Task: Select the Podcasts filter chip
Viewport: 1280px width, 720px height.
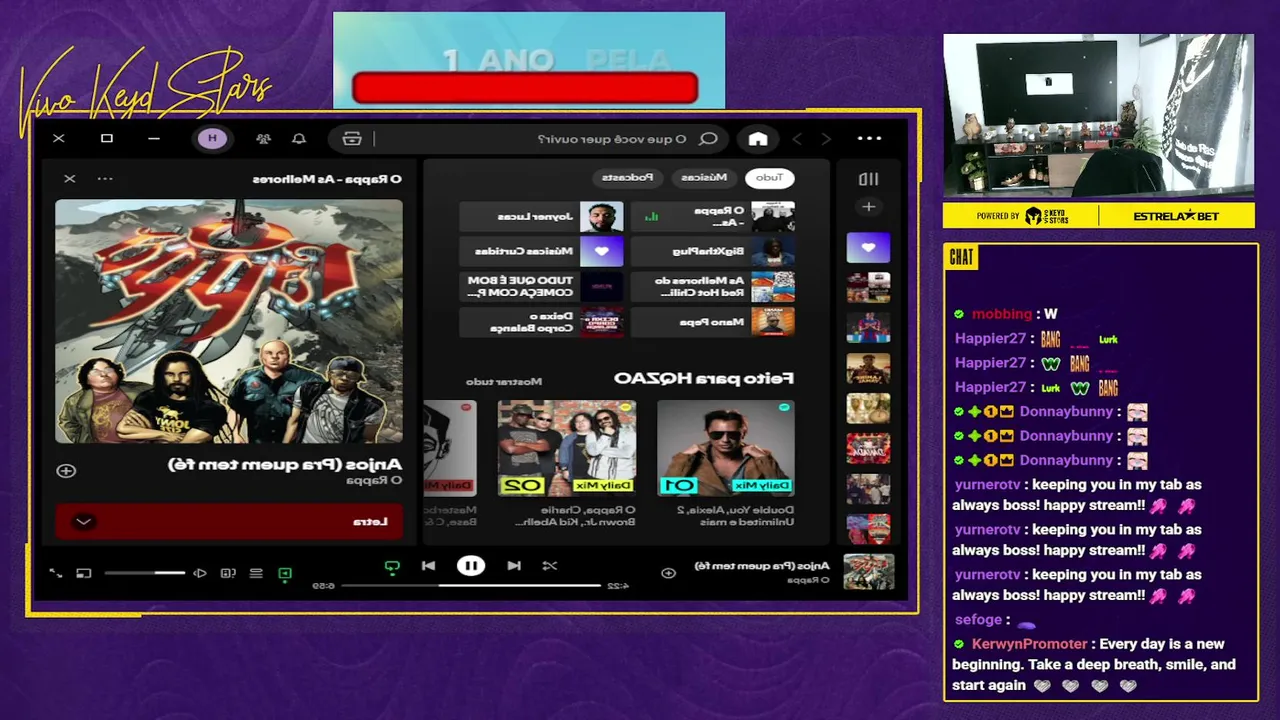Action: coord(627,178)
